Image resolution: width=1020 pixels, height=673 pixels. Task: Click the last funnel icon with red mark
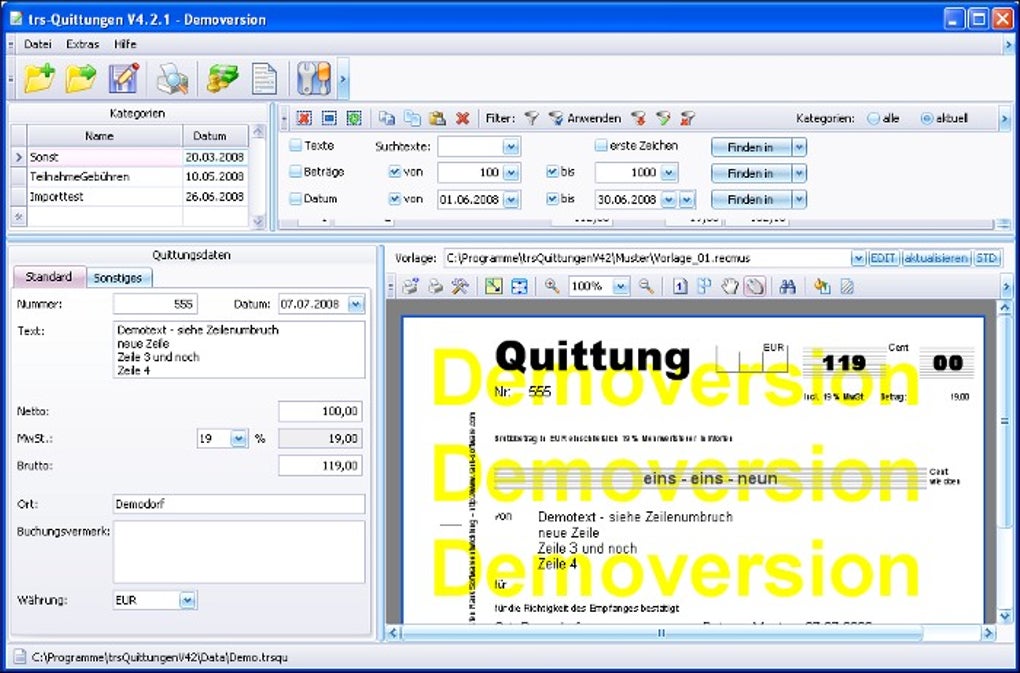(x=688, y=118)
